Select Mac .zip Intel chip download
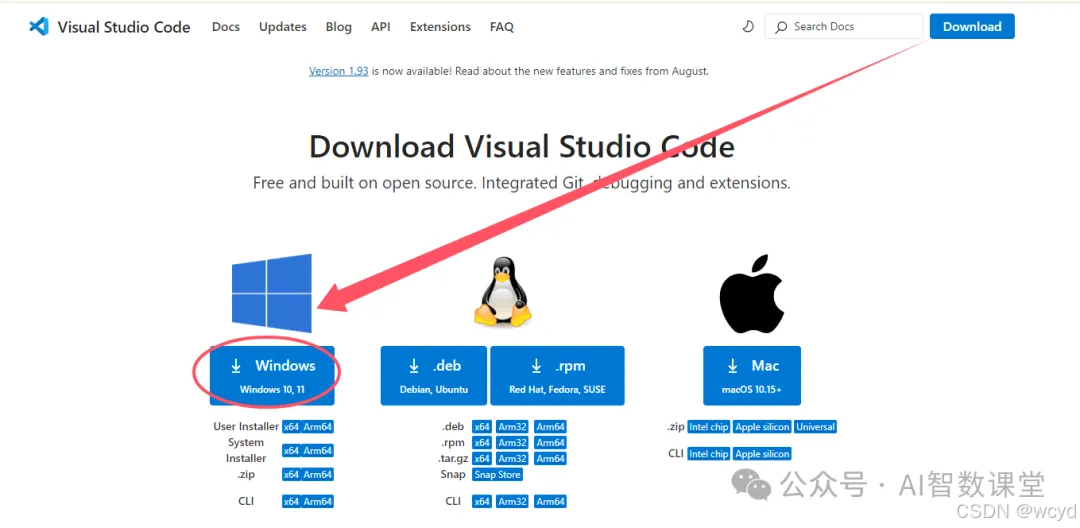Viewport: 1080px width, 528px height. (709, 427)
